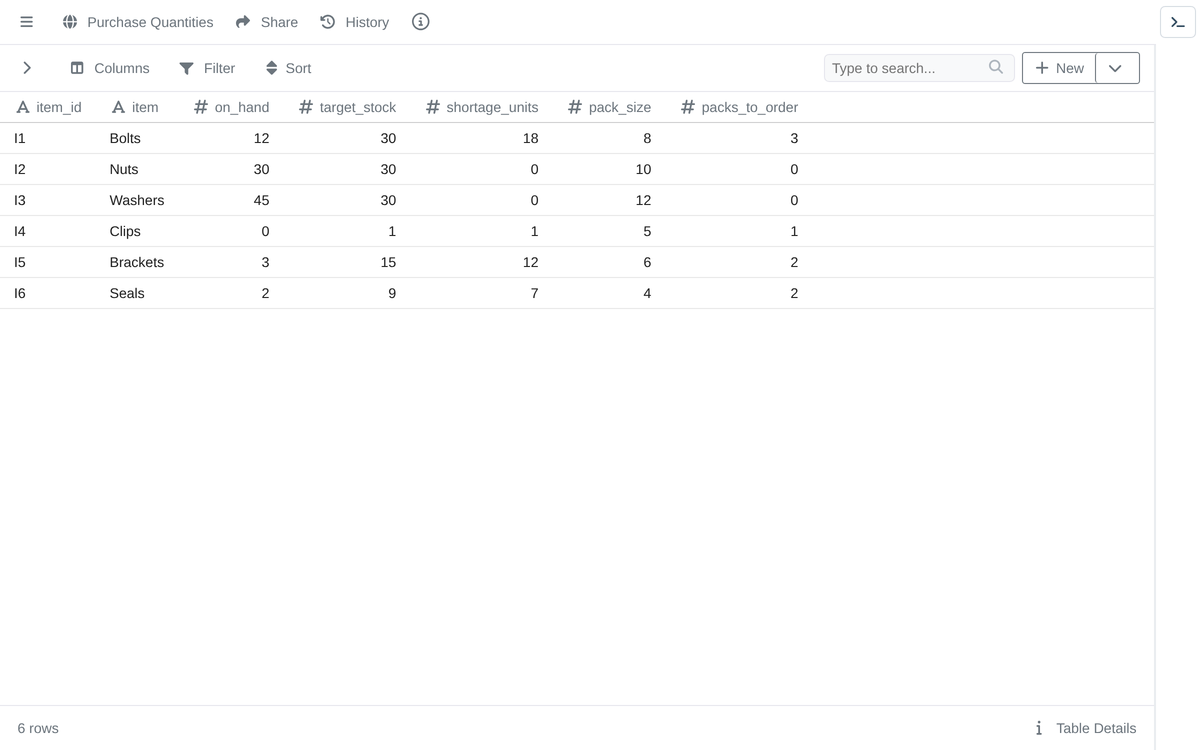Click the Share arrow icon

(x=243, y=22)
